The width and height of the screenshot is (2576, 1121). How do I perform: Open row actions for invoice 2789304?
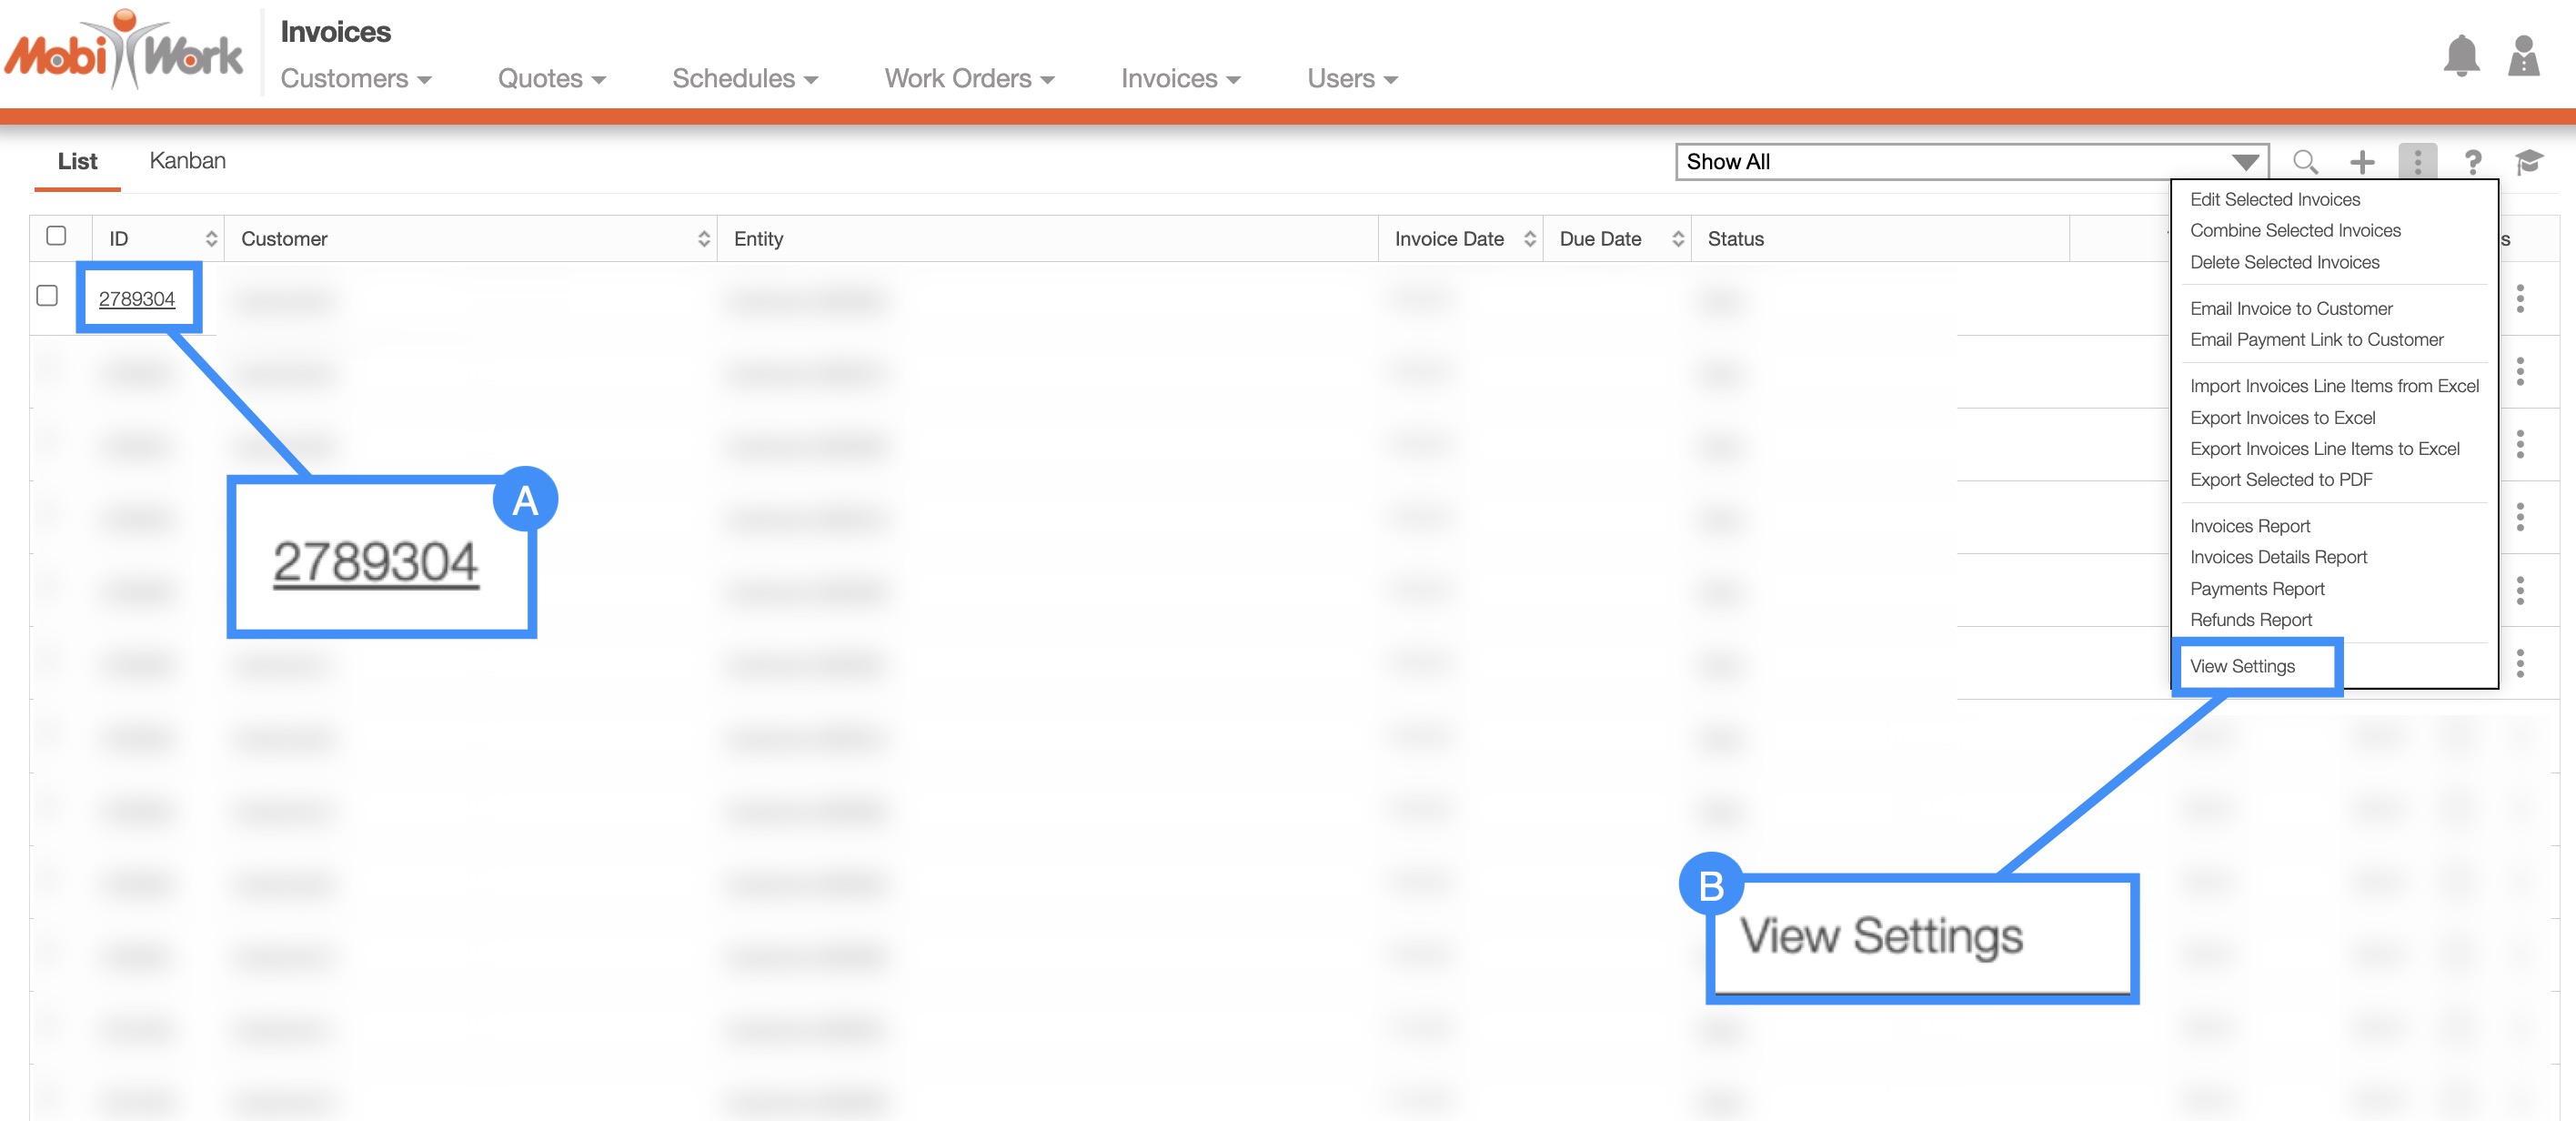tap(2520, 298)
